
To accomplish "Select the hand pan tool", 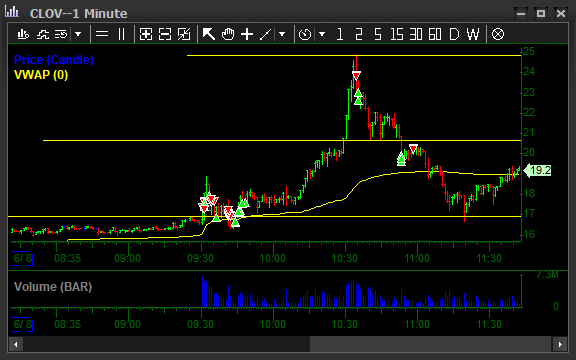I will (228, 34).
